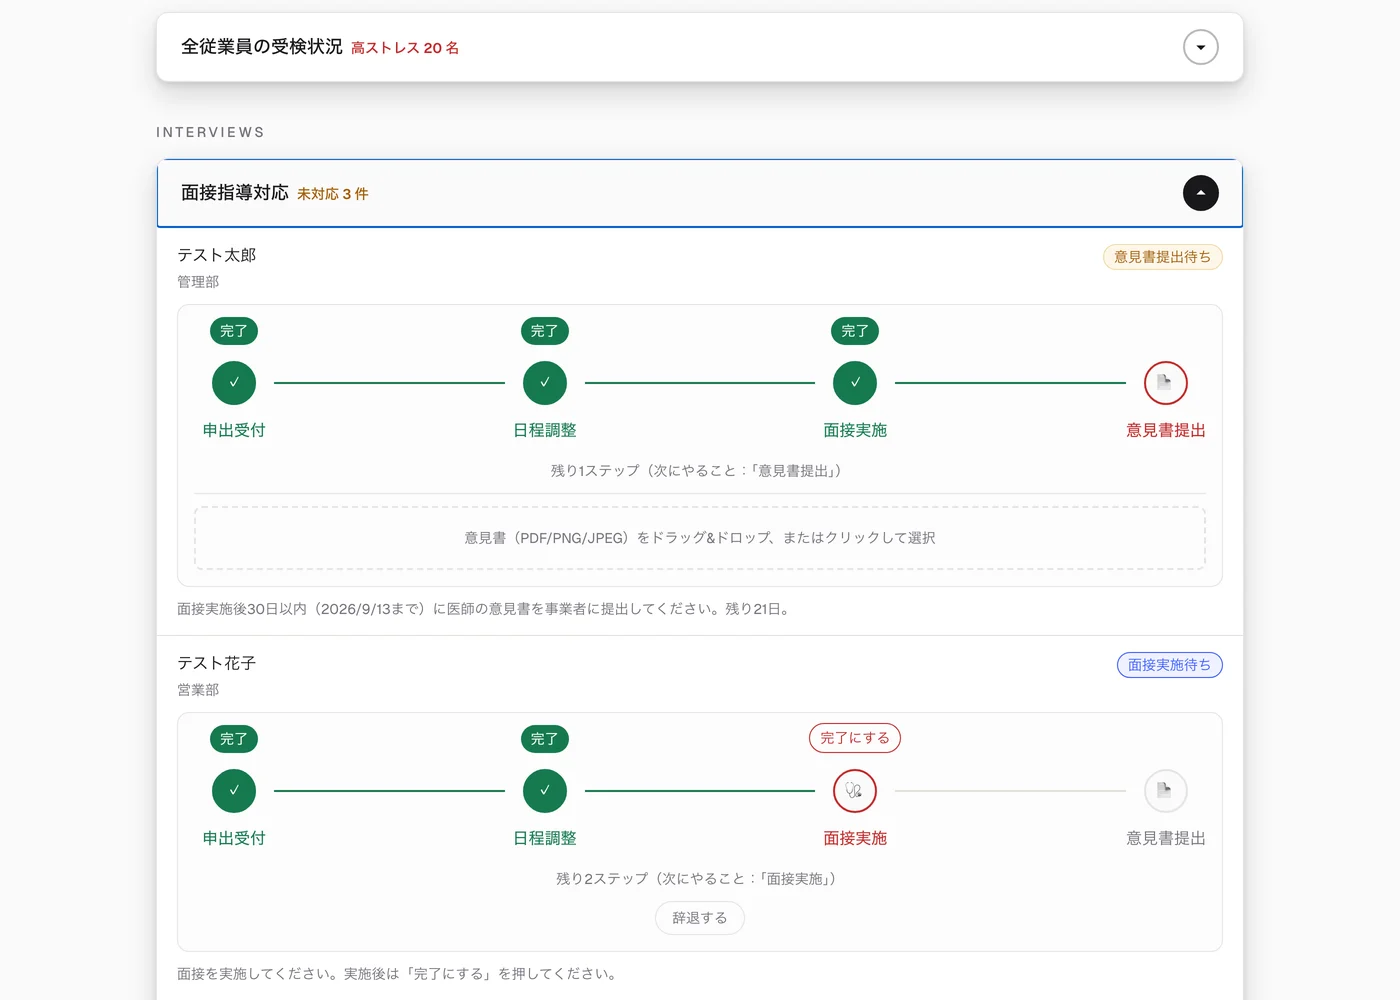The height and width of the screenshot is (1000, 1400).
Task: Click テスト花子's 日程調整 checkmark step icon
Action: coord(545,791)
